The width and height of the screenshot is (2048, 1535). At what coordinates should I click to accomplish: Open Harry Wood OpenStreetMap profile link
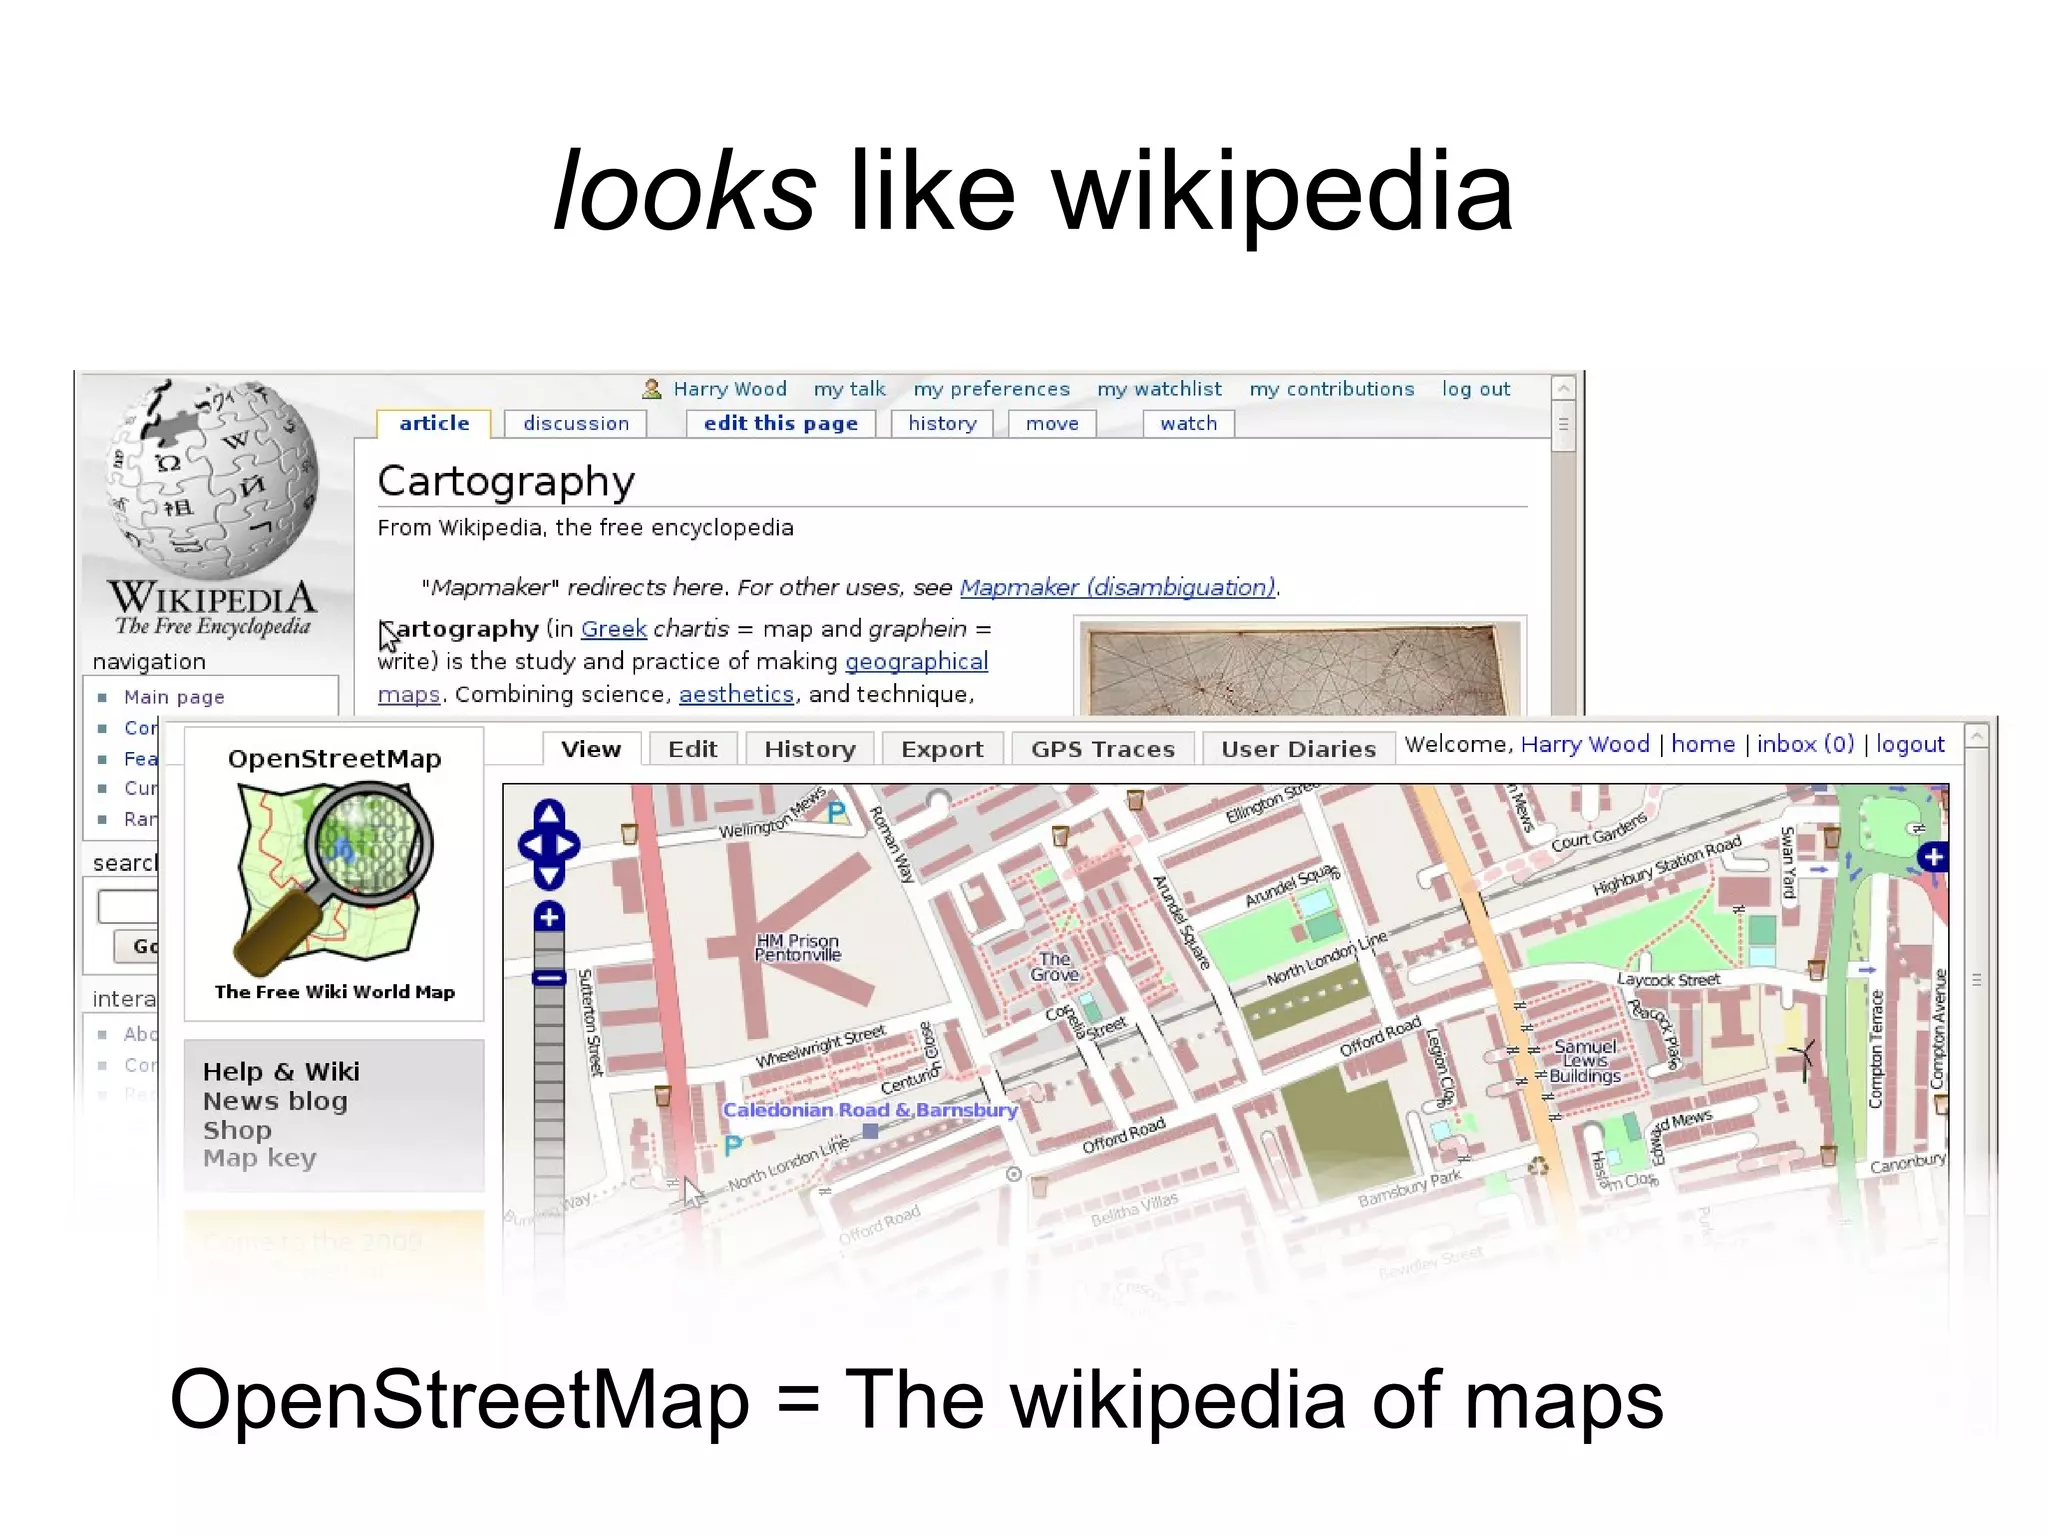[x=1585, y=744]
